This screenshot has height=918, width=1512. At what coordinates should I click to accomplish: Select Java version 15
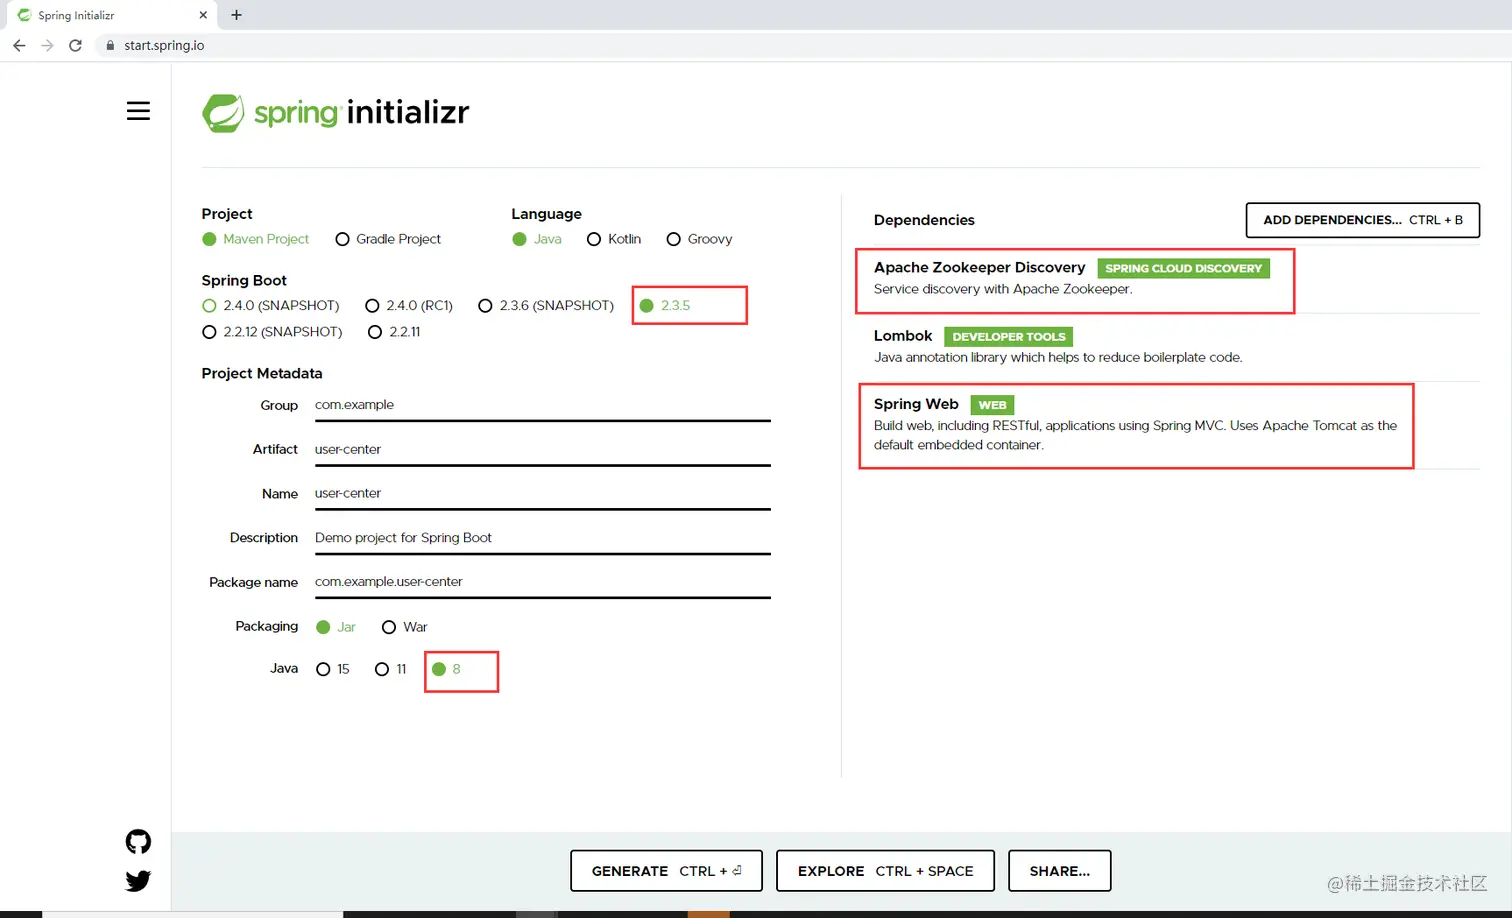click(x=333, y=669)
